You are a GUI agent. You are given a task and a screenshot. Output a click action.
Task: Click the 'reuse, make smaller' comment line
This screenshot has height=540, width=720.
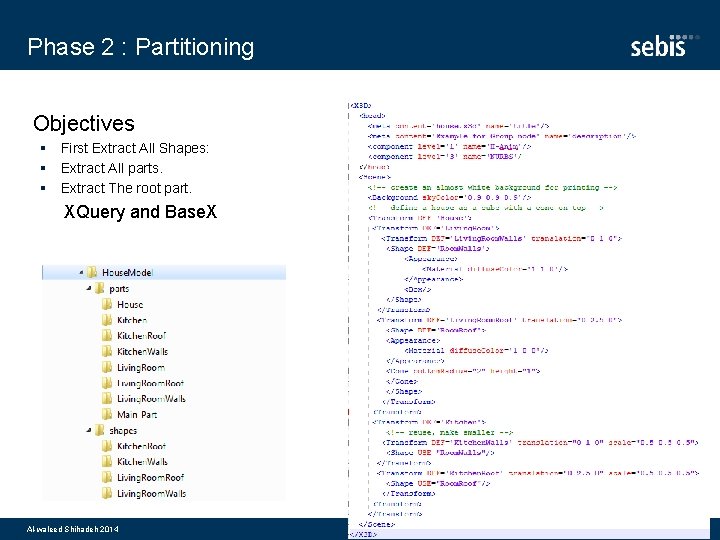[x=450, y=432]
